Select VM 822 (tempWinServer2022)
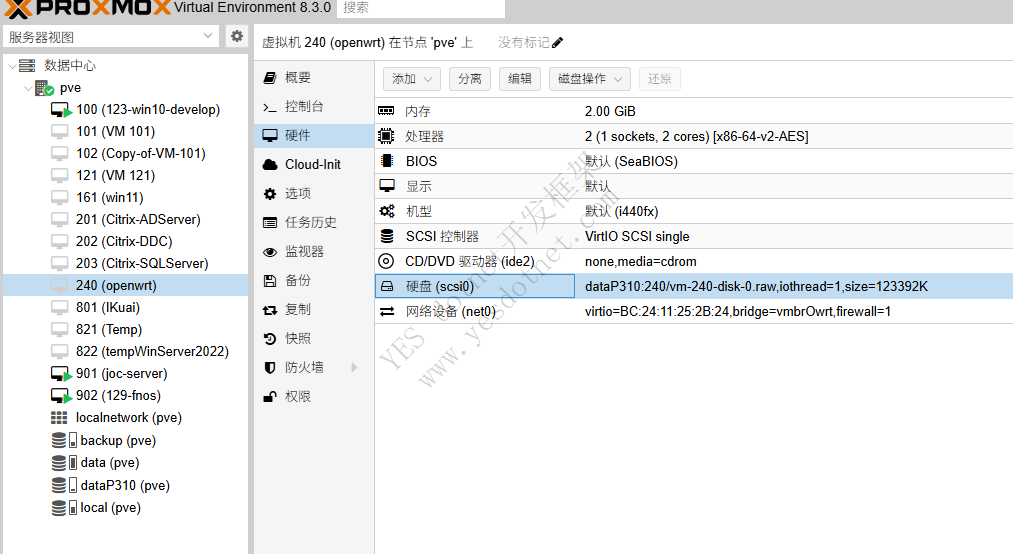 (x=152, y=351)
